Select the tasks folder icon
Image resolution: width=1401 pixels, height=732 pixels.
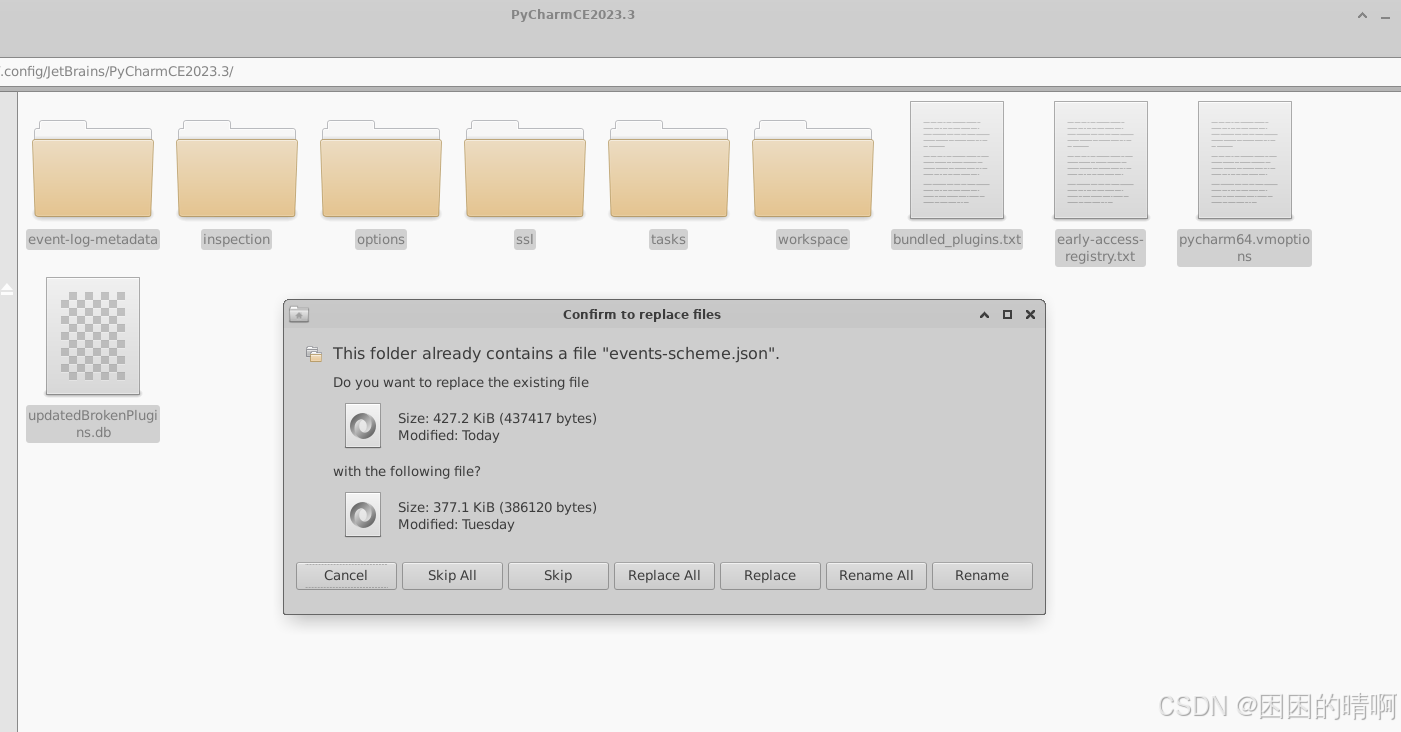(x=669, y=169)
